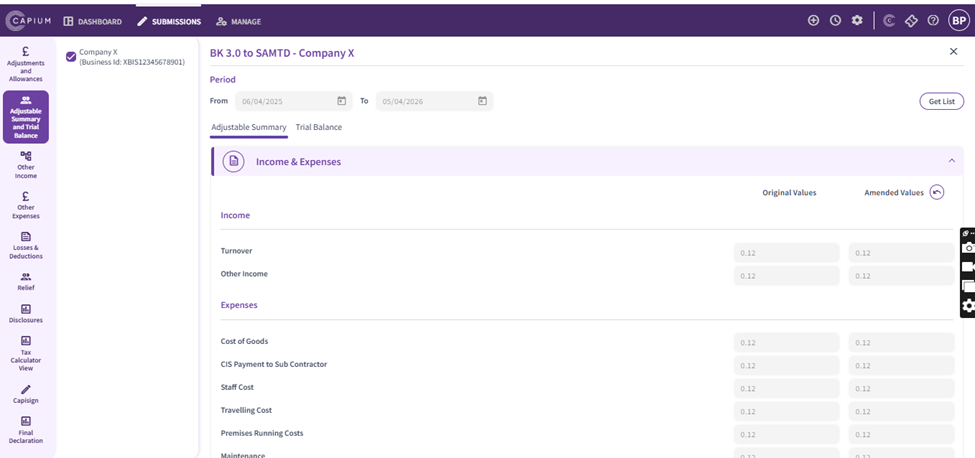The image size is (975, 458).
Task: Open the settings gear in header
Action: (857, 21)
